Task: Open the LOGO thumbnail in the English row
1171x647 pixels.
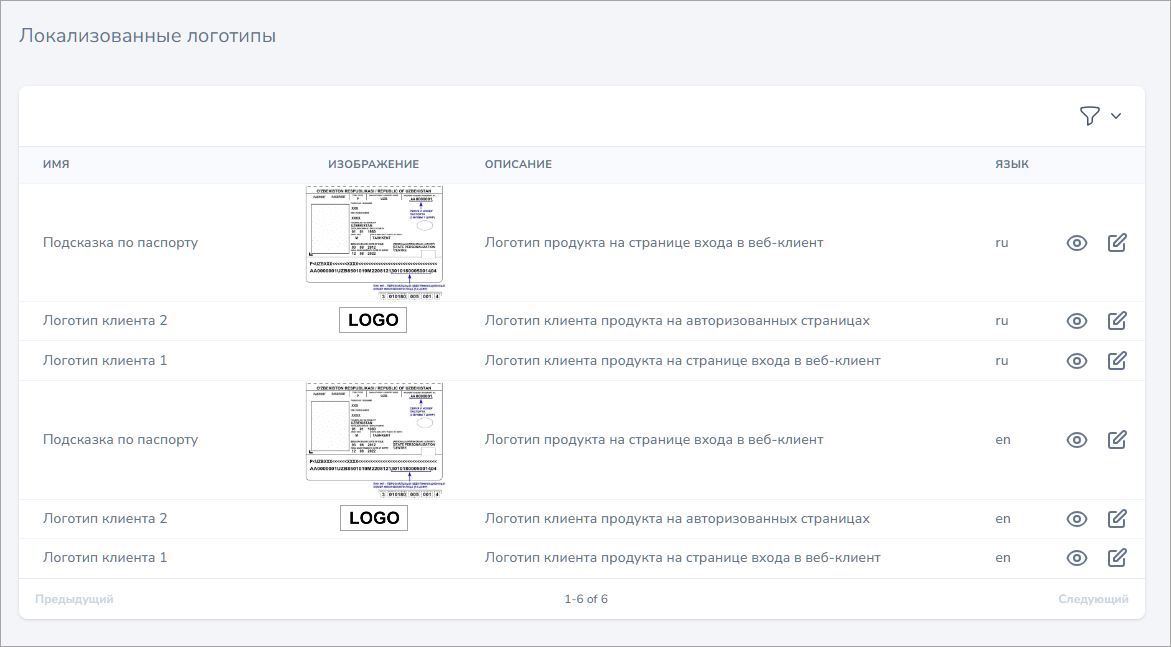Action: pyautogui.click(x=374, y=518)
